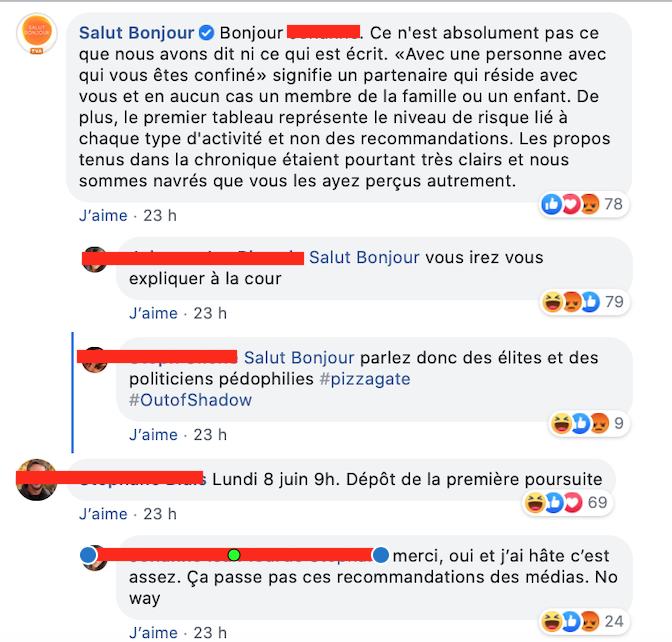Open the Salut Bonjour profile picture
672x642 pixels.
coord(37,34)
